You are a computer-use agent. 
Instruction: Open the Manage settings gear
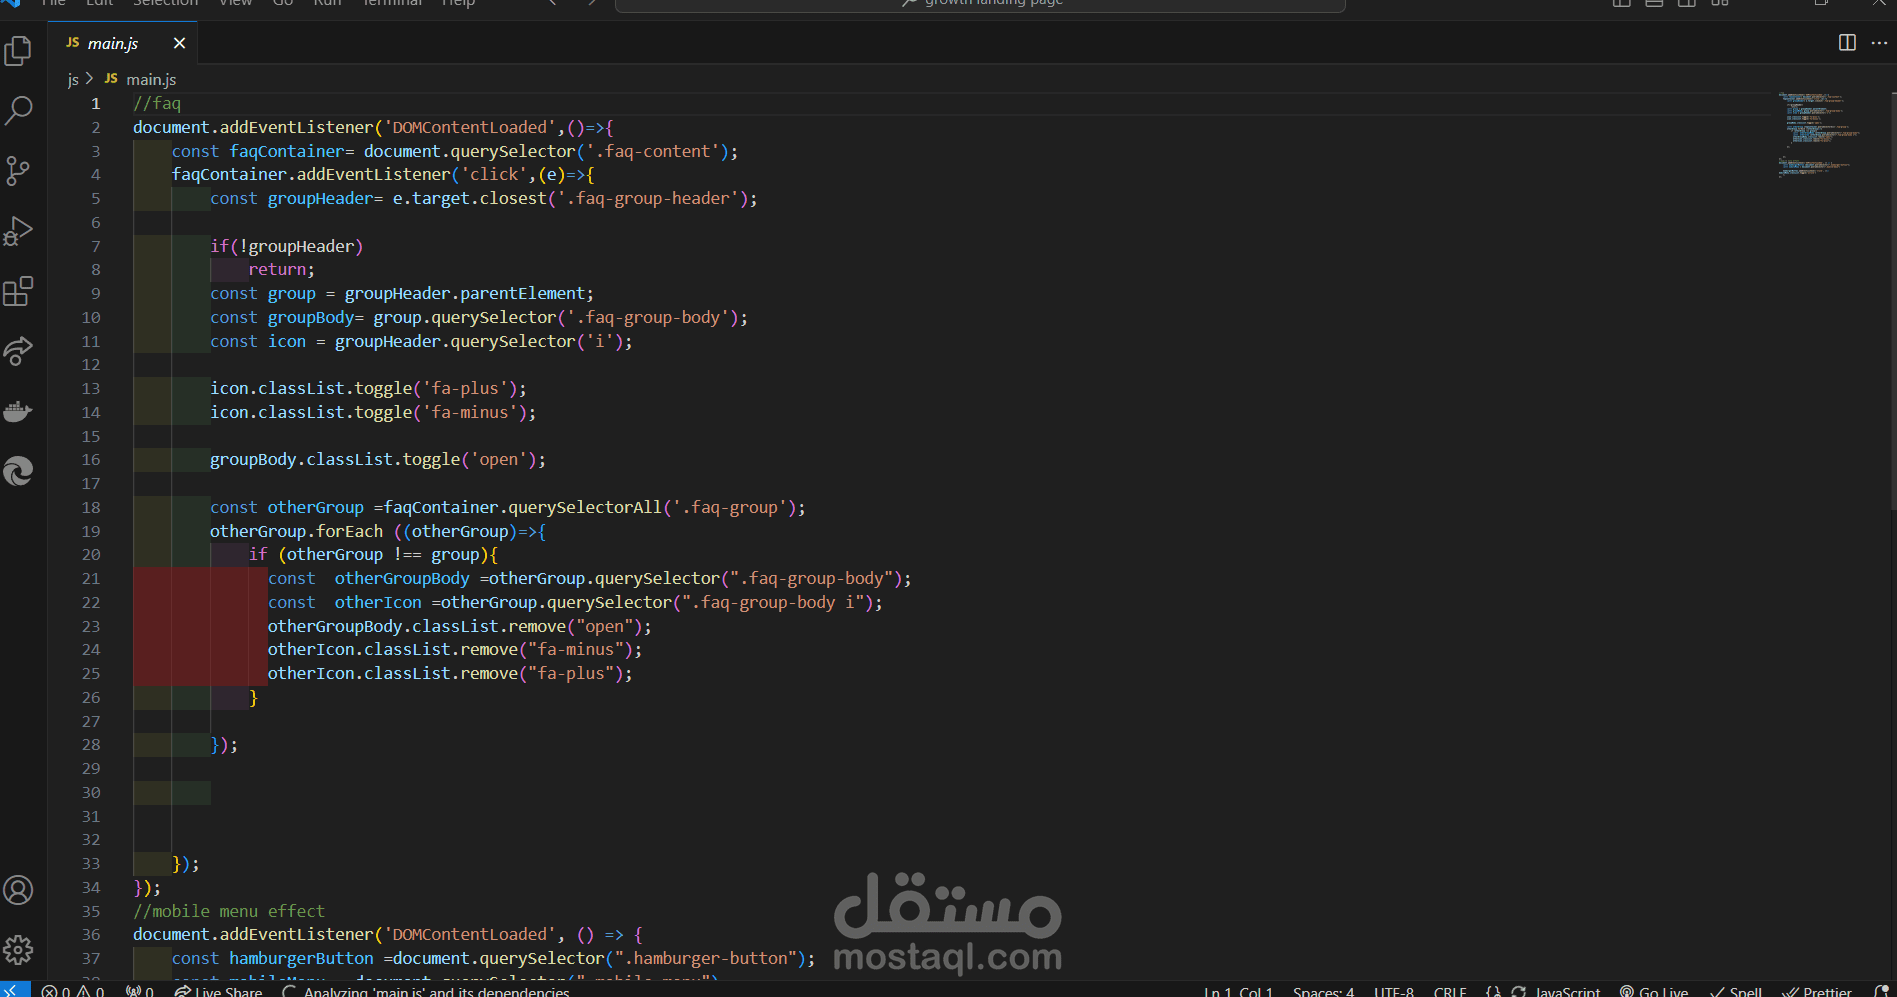tap(19, 950)
